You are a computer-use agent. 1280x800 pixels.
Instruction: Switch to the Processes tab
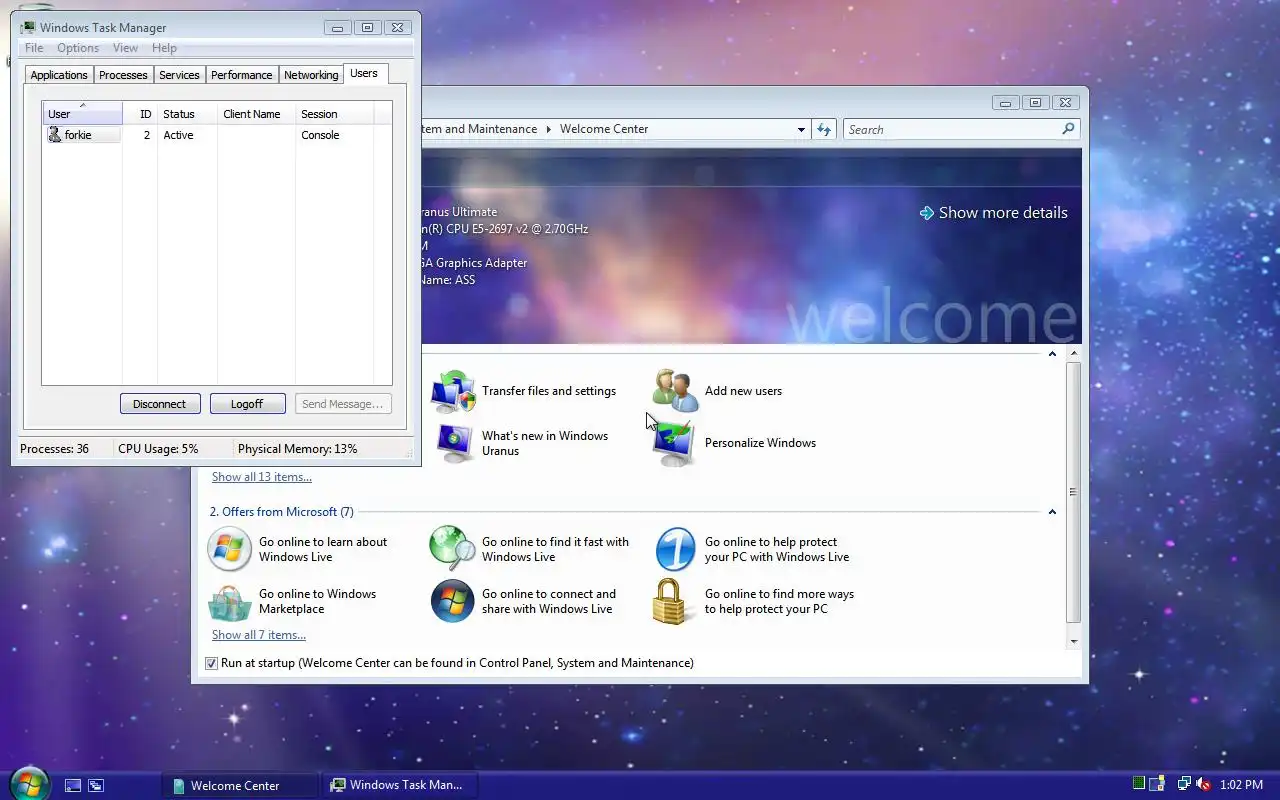pos(123,75)
